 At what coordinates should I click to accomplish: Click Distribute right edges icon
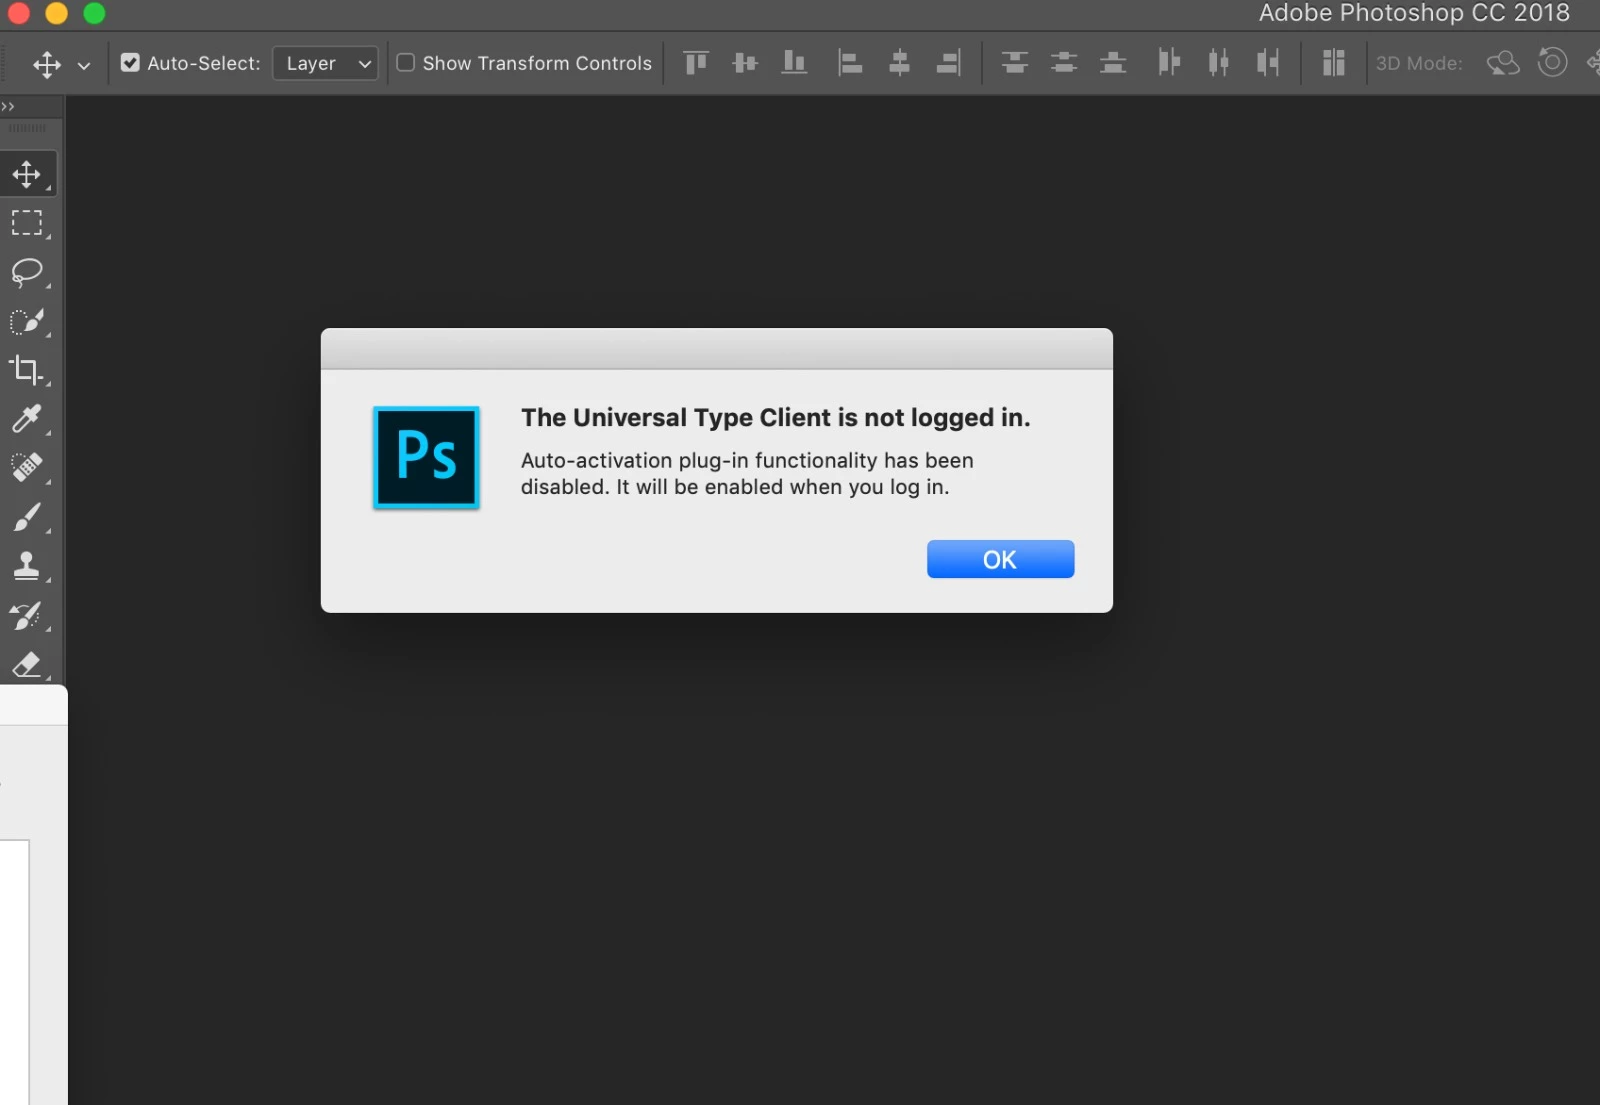click(1268, 63)
